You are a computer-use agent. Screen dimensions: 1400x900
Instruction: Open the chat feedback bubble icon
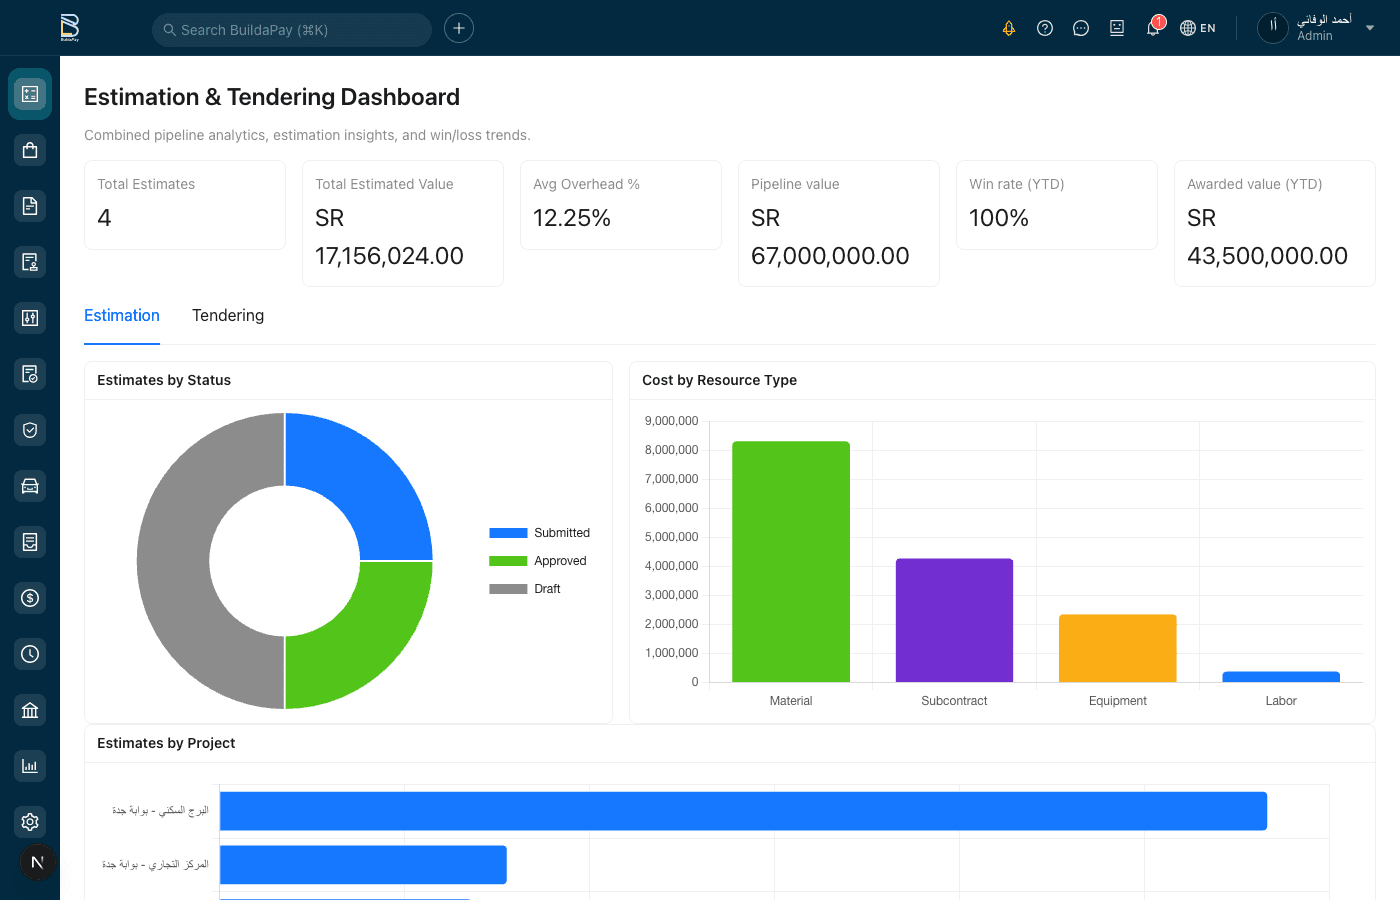(x=1080, y=28)
